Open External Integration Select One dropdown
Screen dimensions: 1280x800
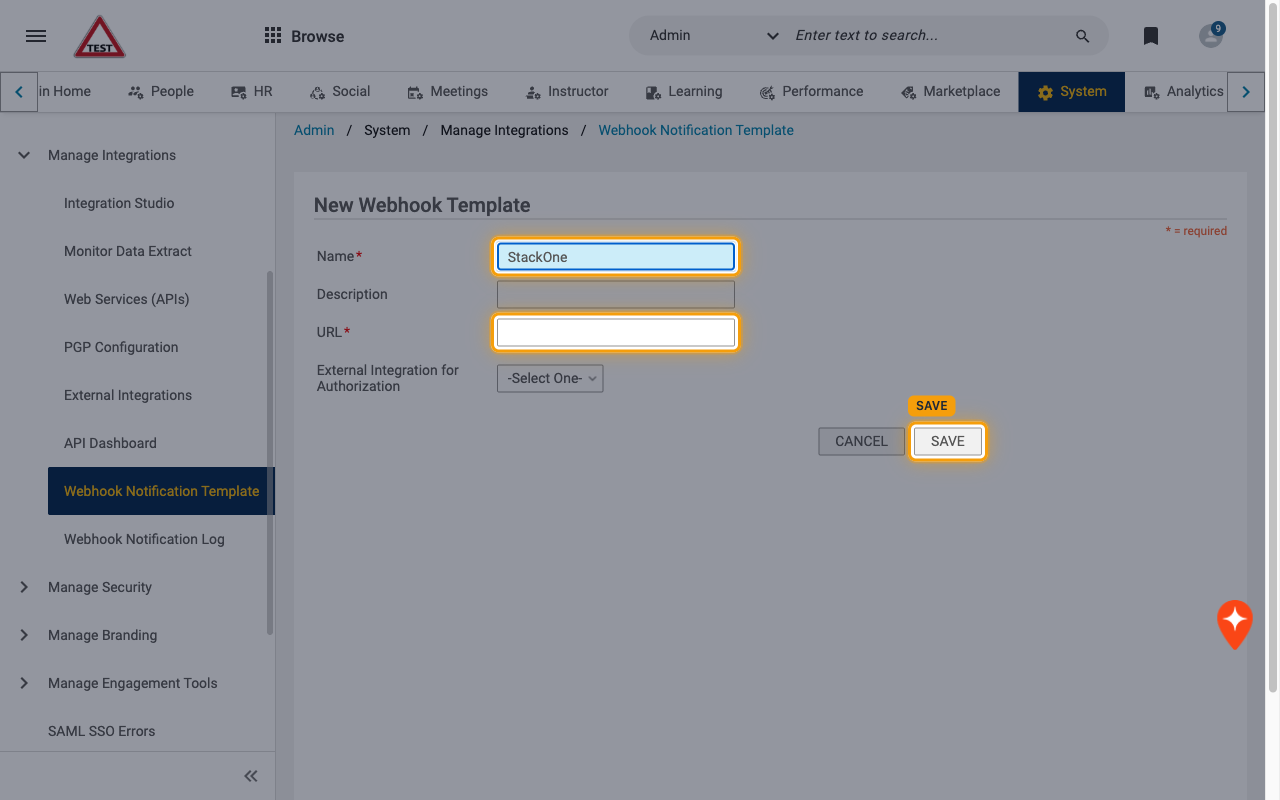550,378
